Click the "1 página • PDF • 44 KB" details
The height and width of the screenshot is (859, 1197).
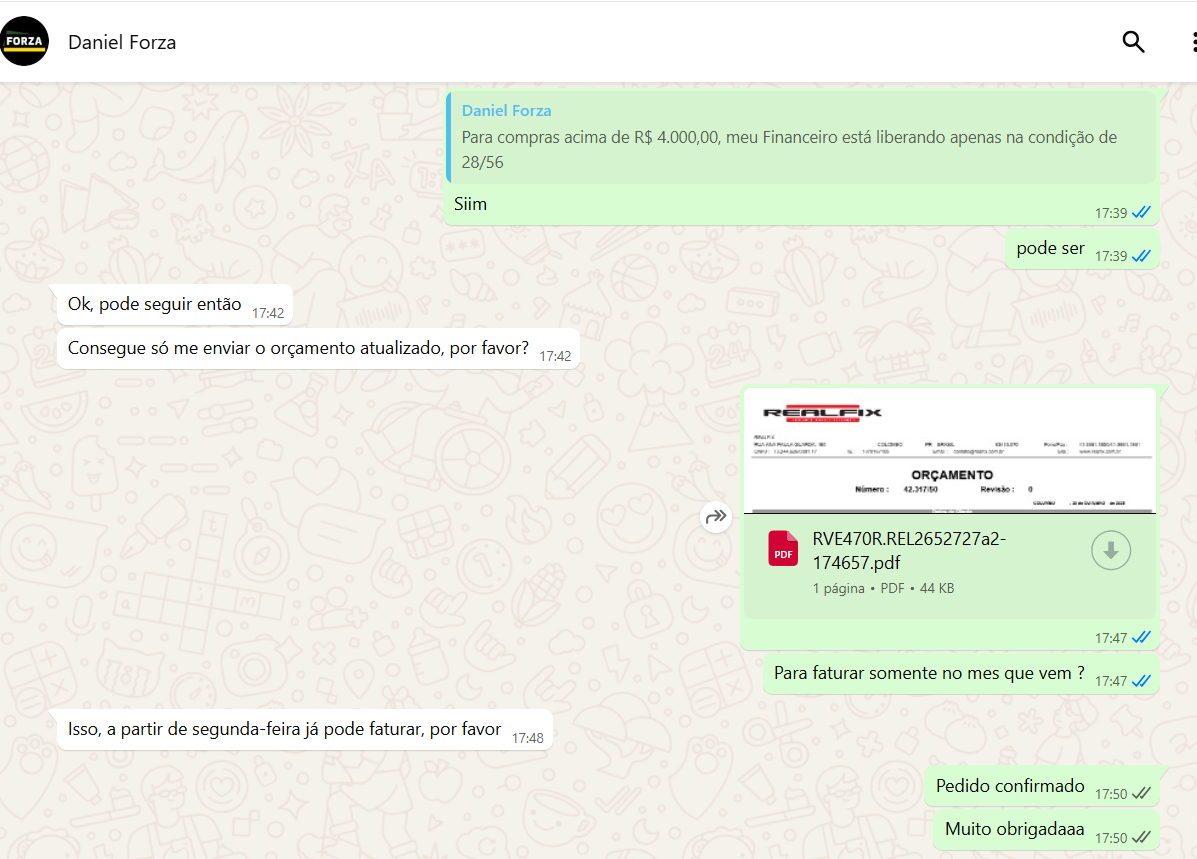point(883,588)
